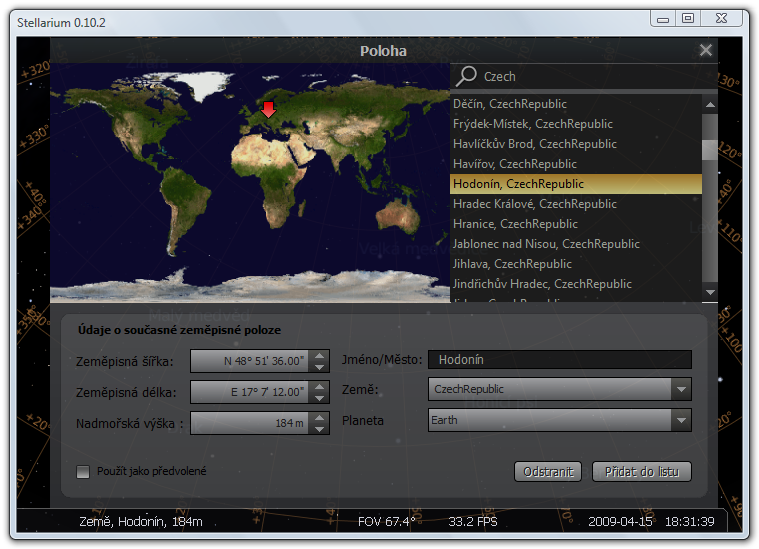Decrease longitude with down stepper arrow

[319, 398]
